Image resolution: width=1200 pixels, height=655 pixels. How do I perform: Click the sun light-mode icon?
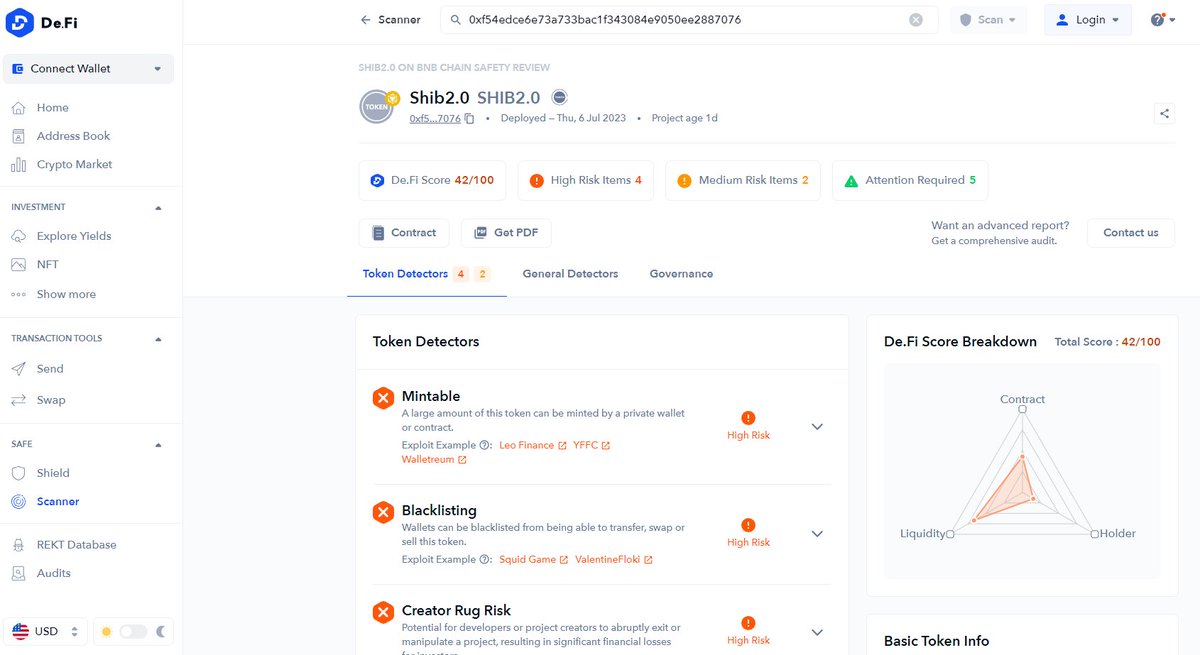point(106,632)
